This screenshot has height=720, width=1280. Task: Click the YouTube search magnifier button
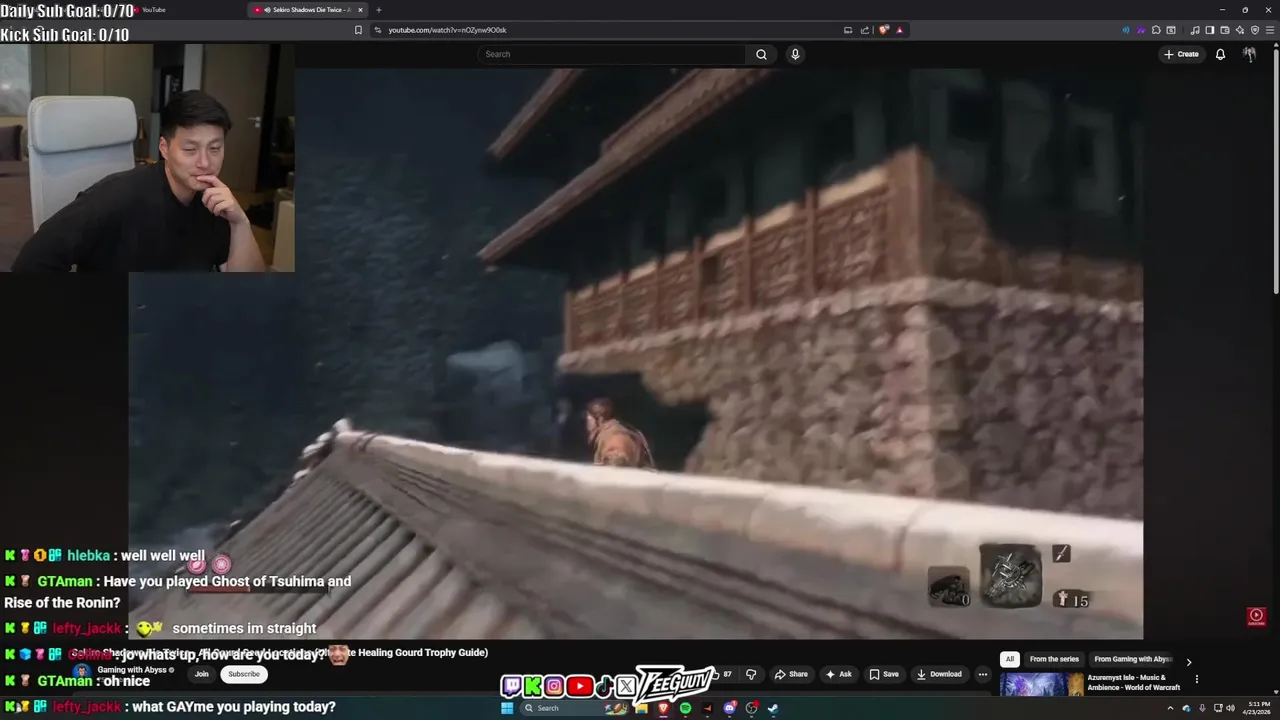coord(761,54)
